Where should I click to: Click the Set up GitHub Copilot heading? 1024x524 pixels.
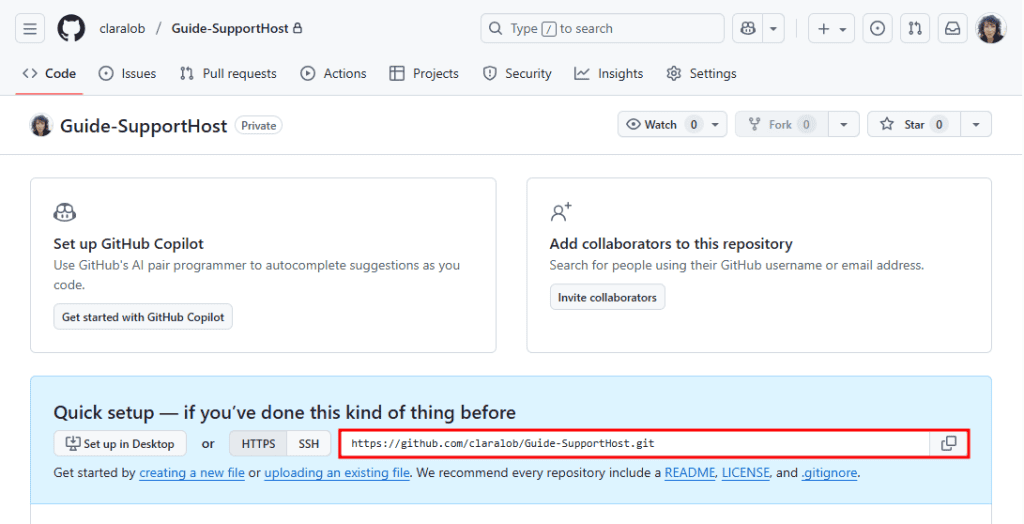(129, 244)
